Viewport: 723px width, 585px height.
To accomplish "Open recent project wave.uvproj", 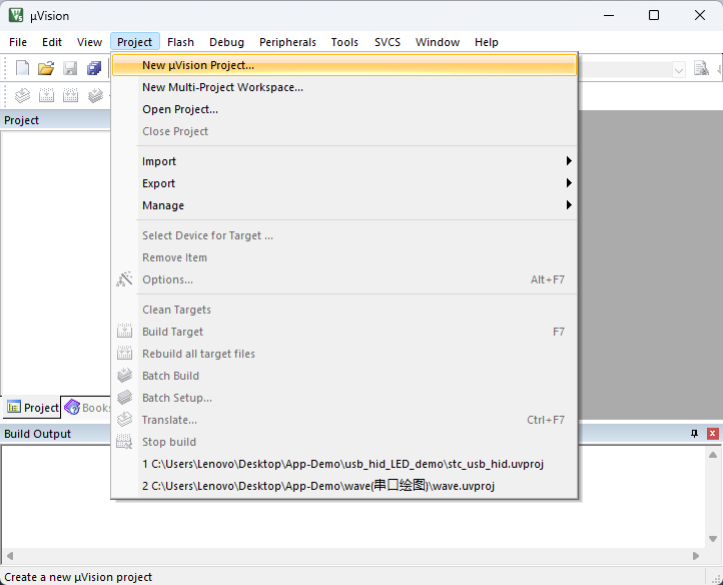I will coord(318,486).
